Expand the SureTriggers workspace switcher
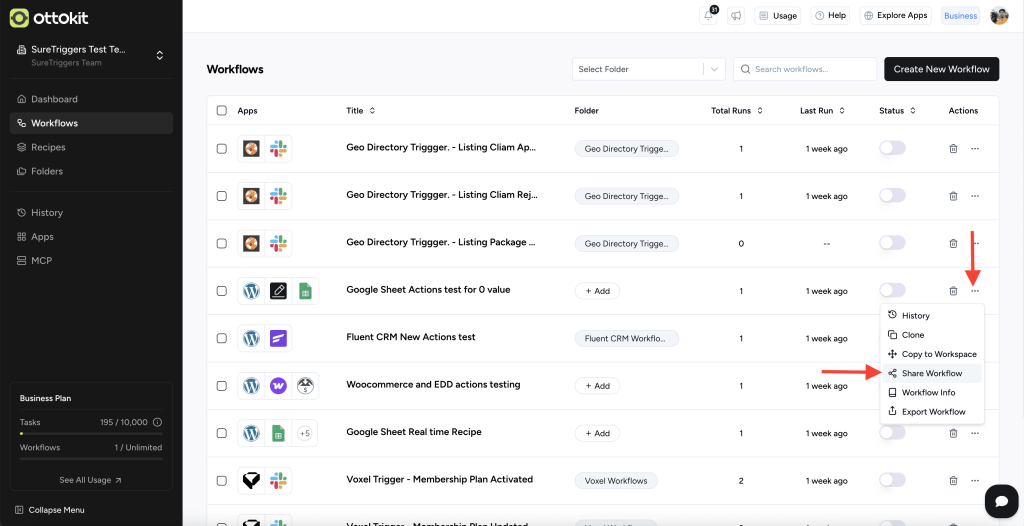Image resolution: width=1024 pixels, height=526 pixels. click(x=159, y=55)
